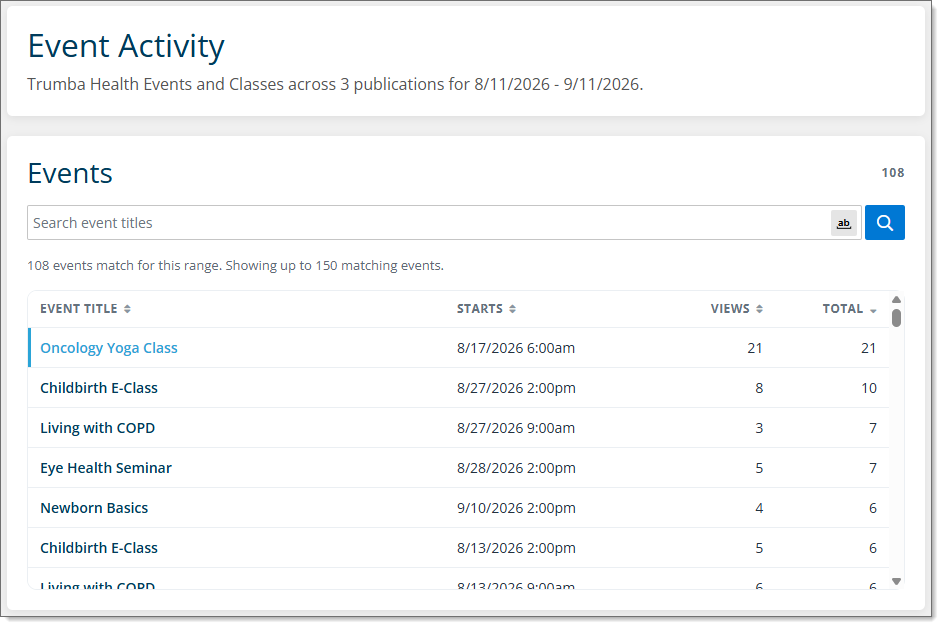Click the Events count '108' label
This screenshot has width=942, height=627.
tap(893, 173)
